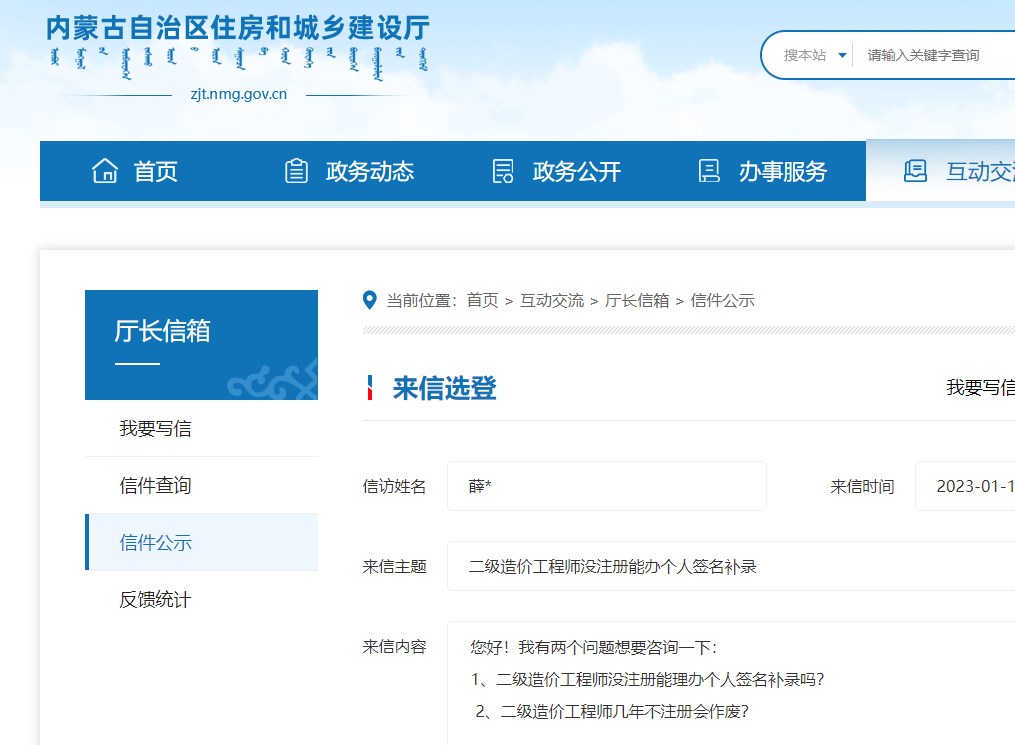Click the dropdown arrow next to 搜本站
Image resolution: width=1015 pixels, height=745 pixels.
point(842,55)
